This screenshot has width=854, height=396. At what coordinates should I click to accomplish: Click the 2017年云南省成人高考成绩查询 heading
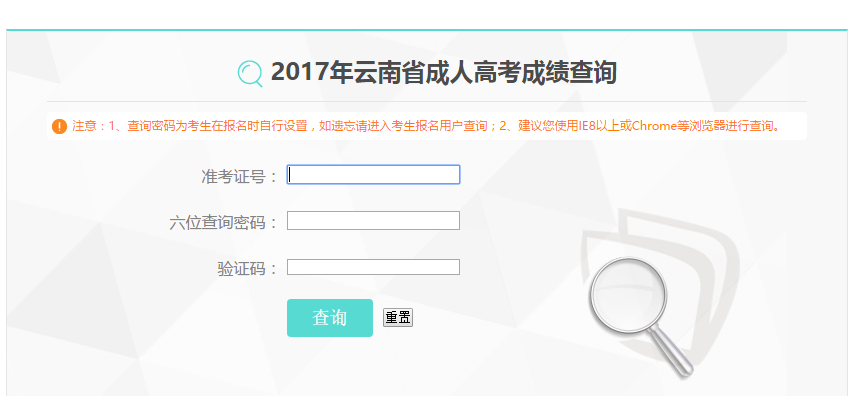[444, 73]
